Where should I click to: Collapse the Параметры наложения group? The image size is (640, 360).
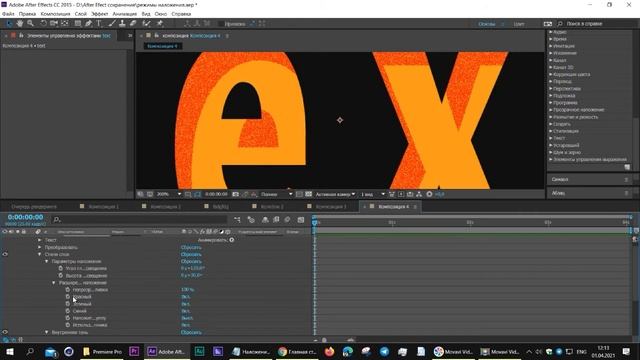point(47,261)
